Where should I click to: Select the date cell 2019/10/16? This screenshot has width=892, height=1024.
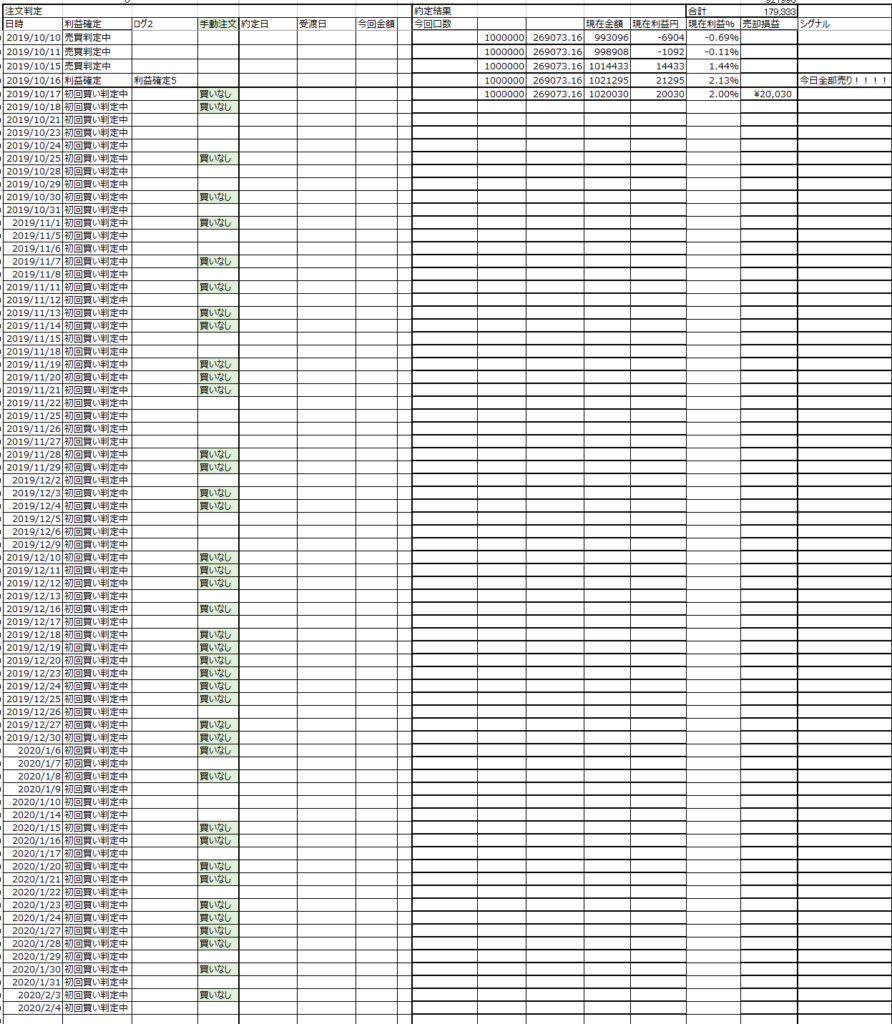[33, 80]
